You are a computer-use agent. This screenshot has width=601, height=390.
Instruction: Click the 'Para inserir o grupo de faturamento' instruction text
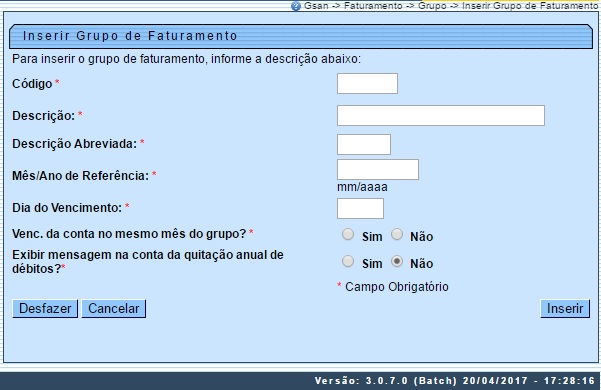coord(186,59)
